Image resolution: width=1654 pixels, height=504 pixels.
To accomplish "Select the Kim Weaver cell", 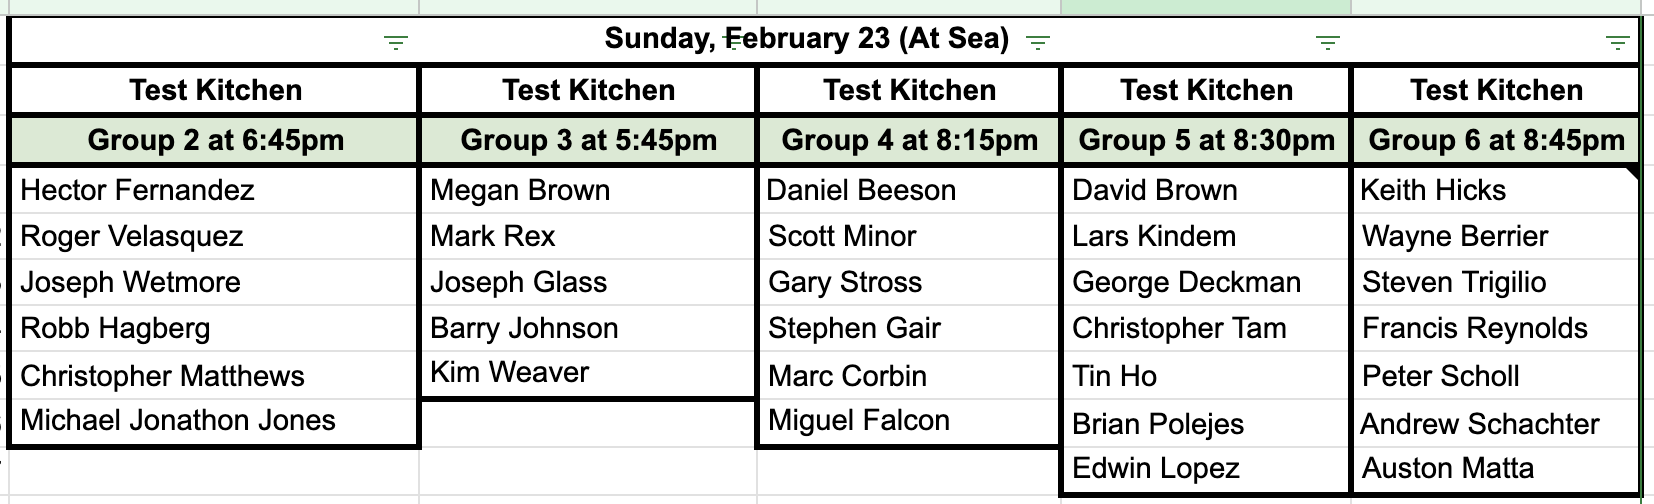I will [x=588, y=374].
